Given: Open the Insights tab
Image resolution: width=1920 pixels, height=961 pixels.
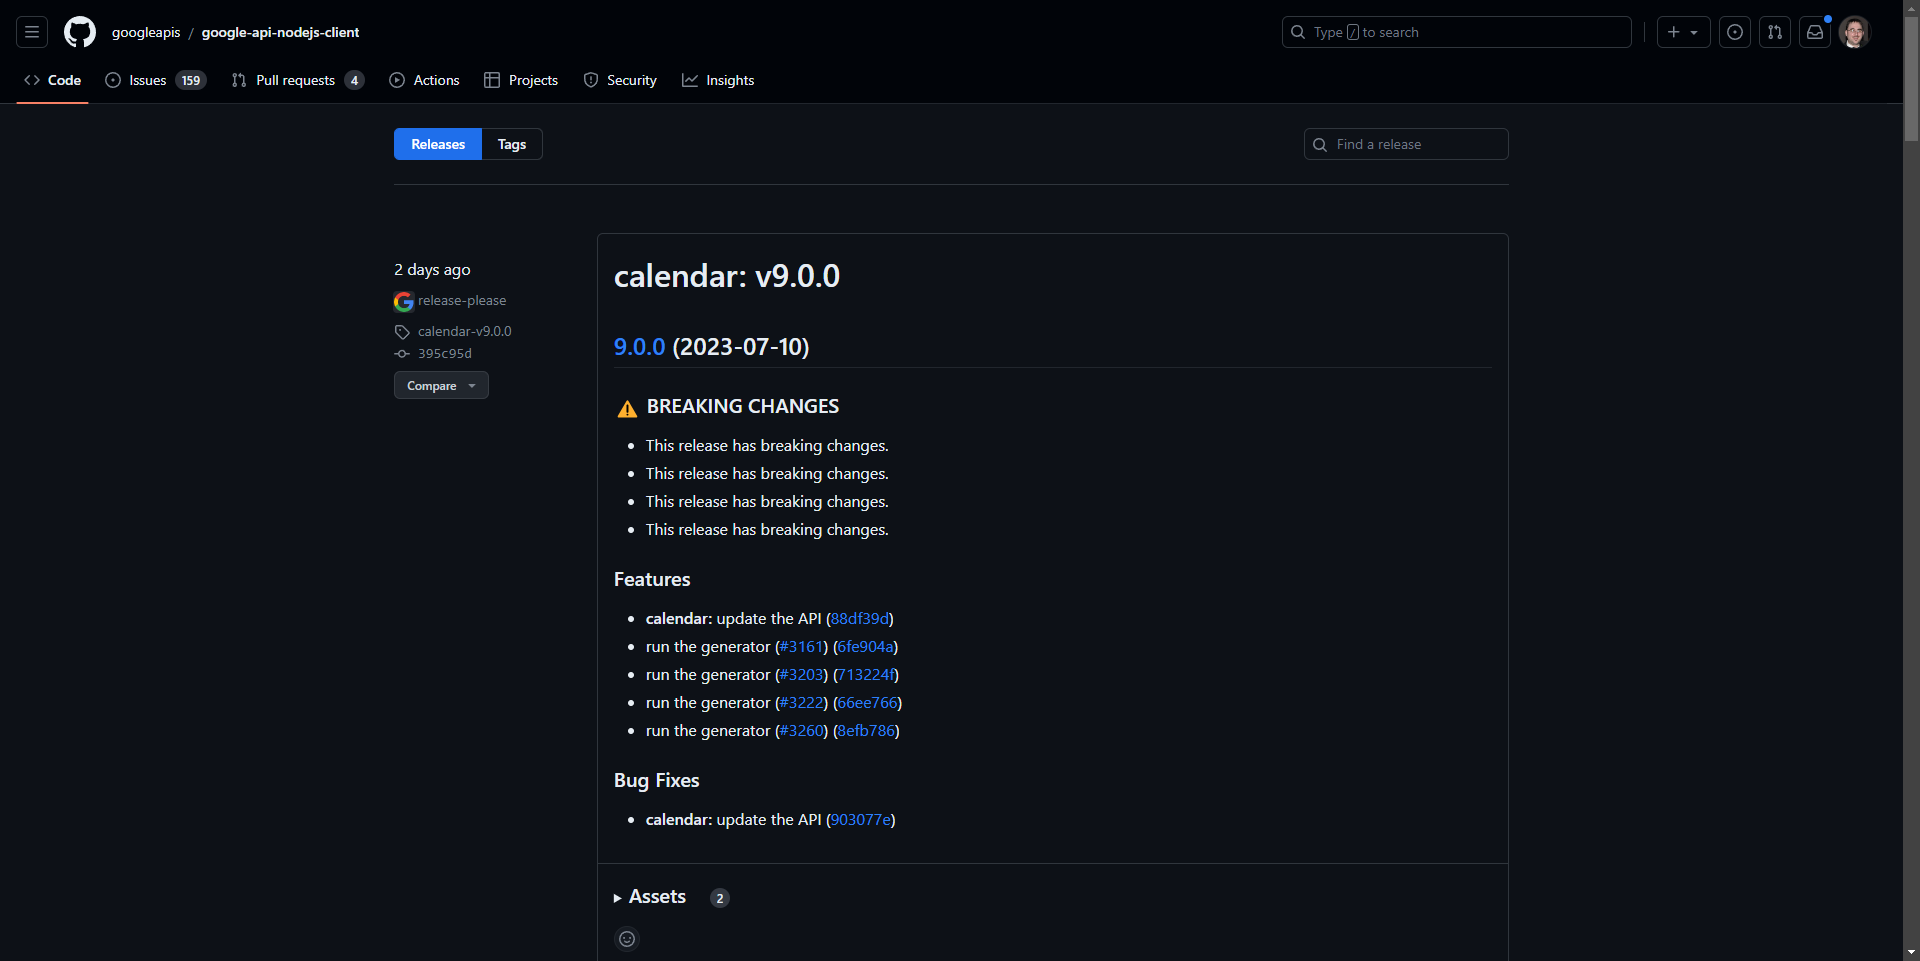Looking at the screenshot, I should click(x=718, y=80).
